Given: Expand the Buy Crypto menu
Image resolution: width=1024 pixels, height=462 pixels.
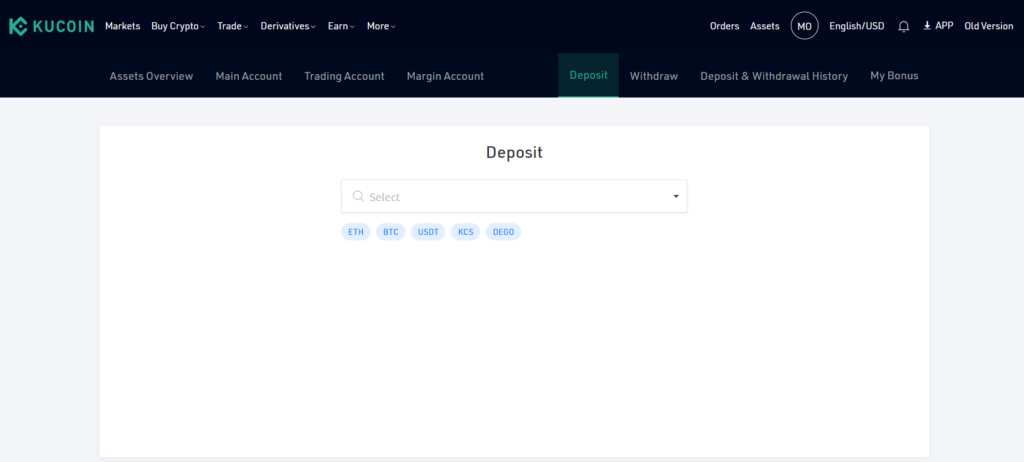Looking at the screenshot, I should (x=178, y=26).
